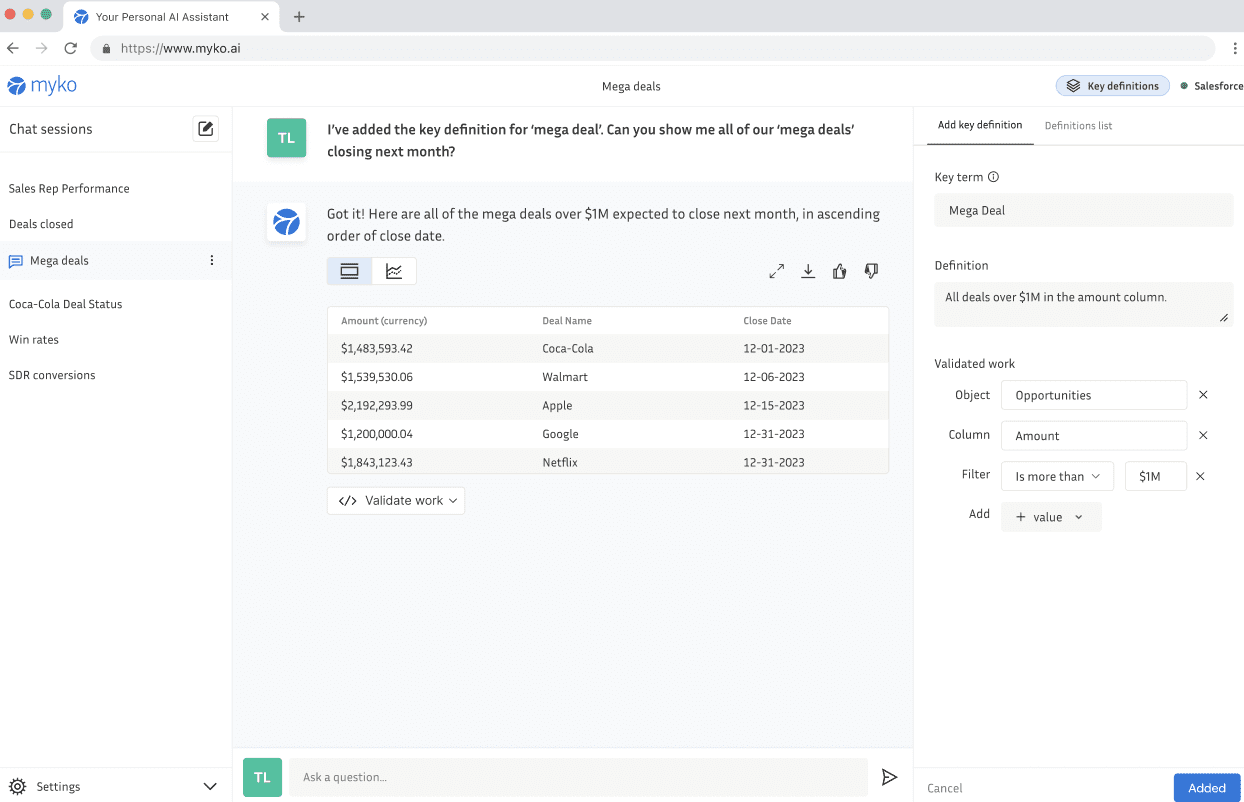Open the Sales Rep Performance chat session
The height and width of the screenshot is (802, 1244).
coord(69,189)
